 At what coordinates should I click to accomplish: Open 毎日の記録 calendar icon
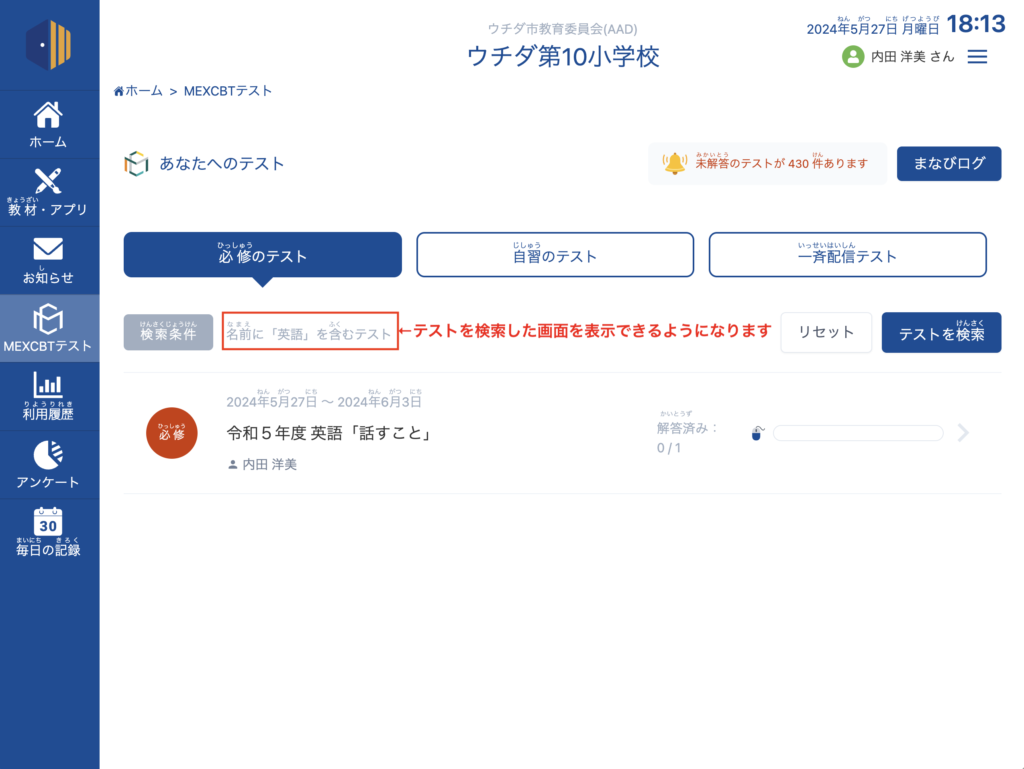(x=48, y=521)
